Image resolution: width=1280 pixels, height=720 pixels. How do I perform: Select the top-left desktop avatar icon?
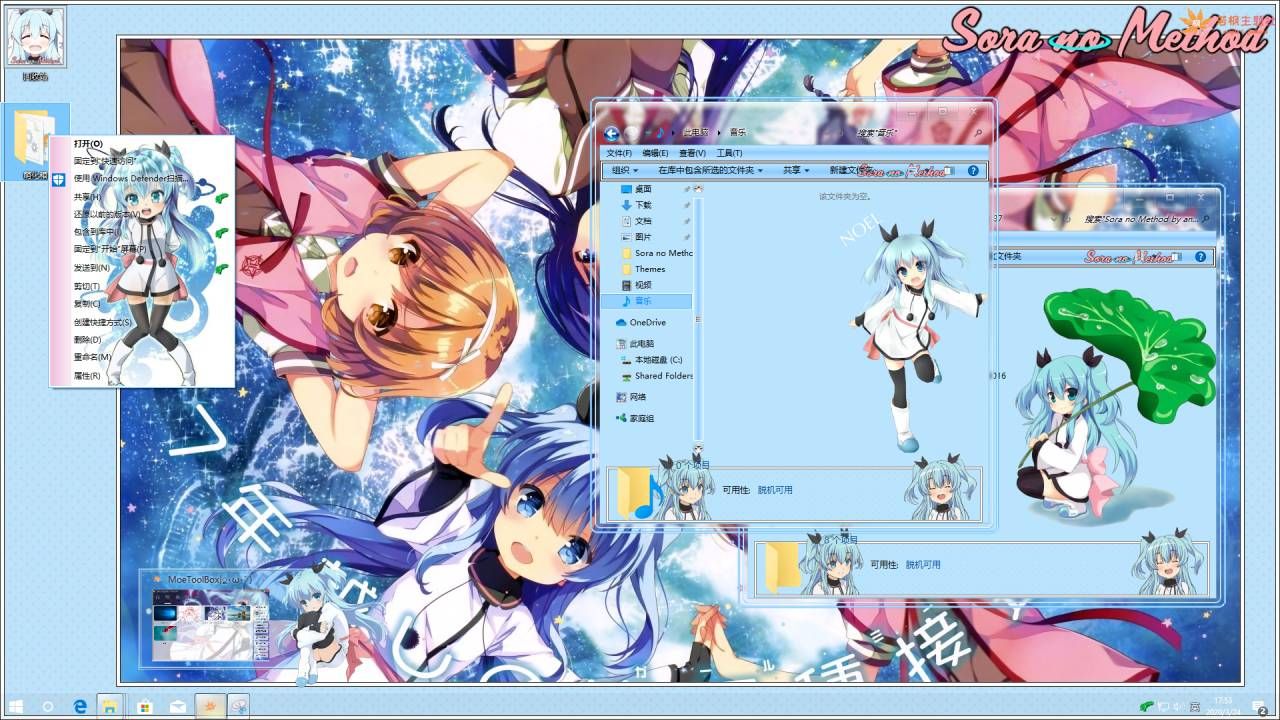pyautogui.click(x=36, y=38)
